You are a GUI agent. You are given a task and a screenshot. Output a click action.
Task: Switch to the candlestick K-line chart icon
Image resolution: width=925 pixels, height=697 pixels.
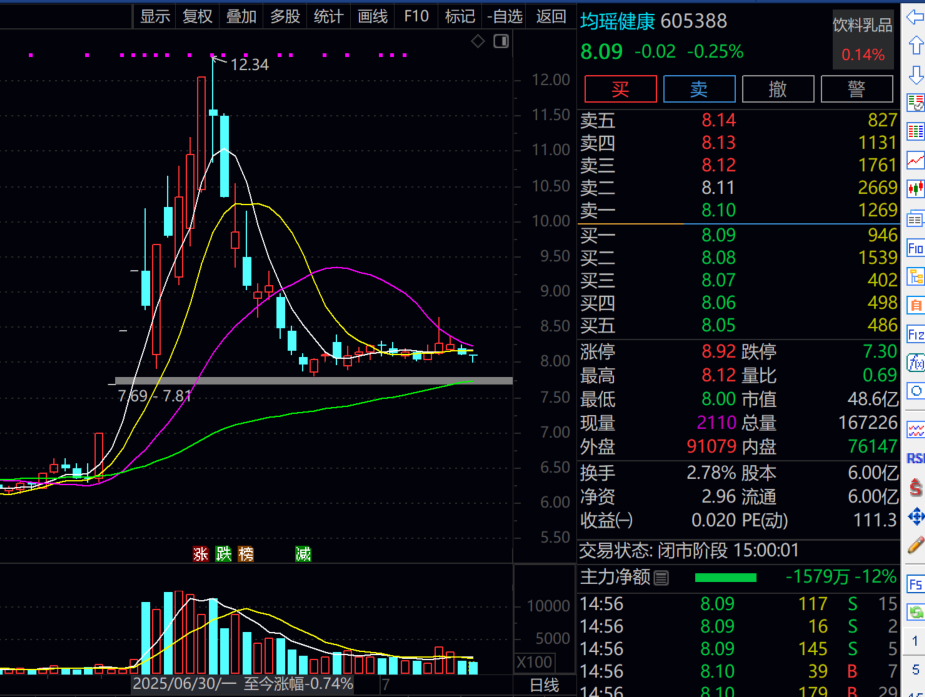(916, 189)
